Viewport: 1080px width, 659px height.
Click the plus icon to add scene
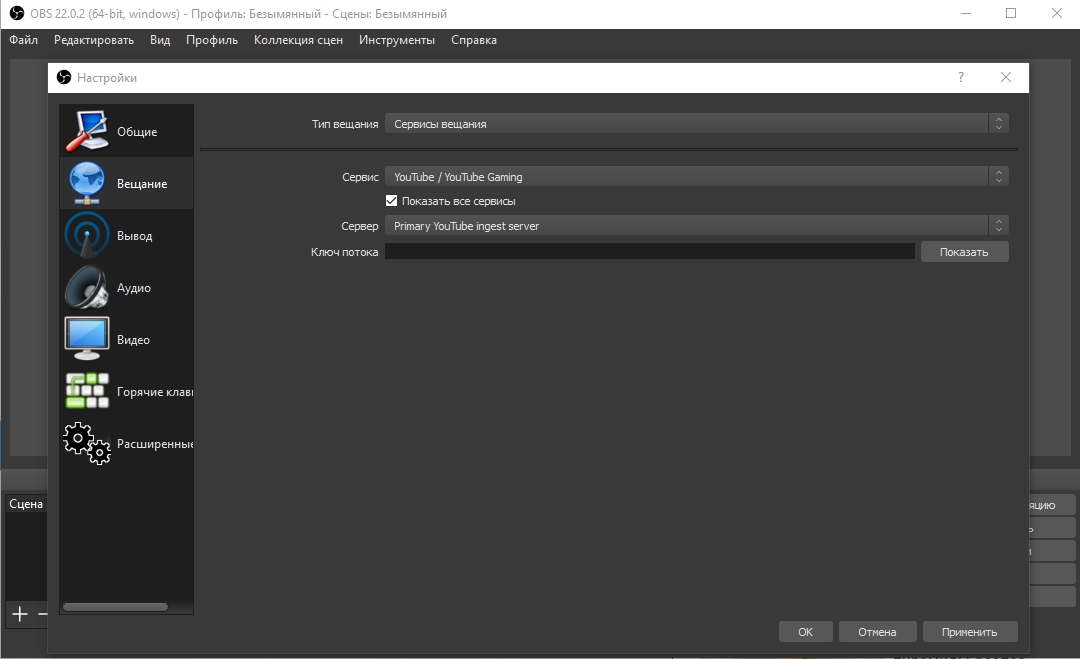click(20, 614)
